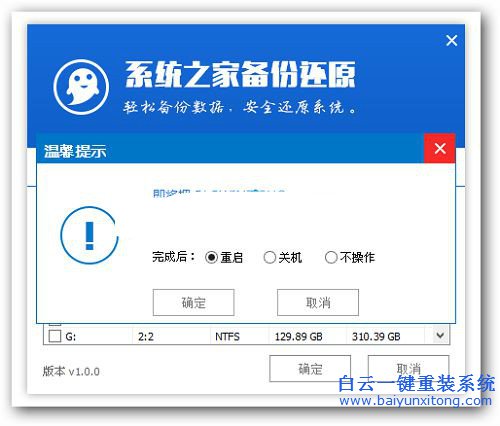
Task: Click the main window 确定 button
Action: [x=310, y=368]
